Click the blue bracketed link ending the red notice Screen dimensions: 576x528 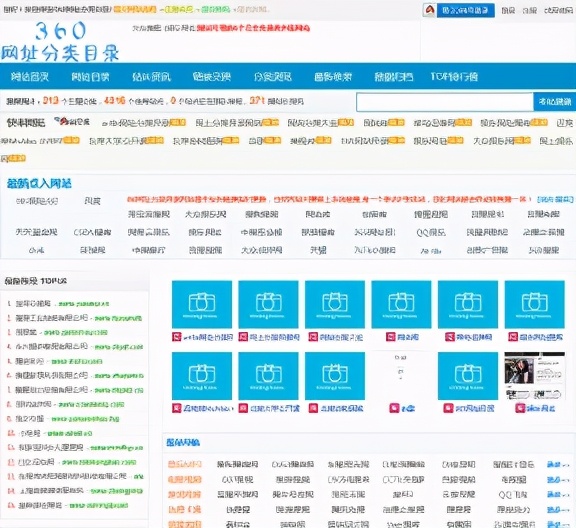[x=555, y=199]
